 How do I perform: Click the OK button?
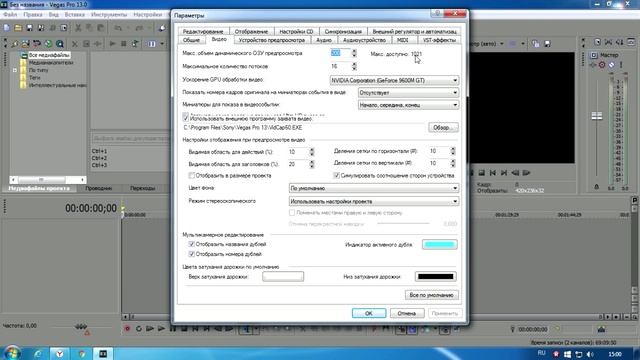pos(369,313)
